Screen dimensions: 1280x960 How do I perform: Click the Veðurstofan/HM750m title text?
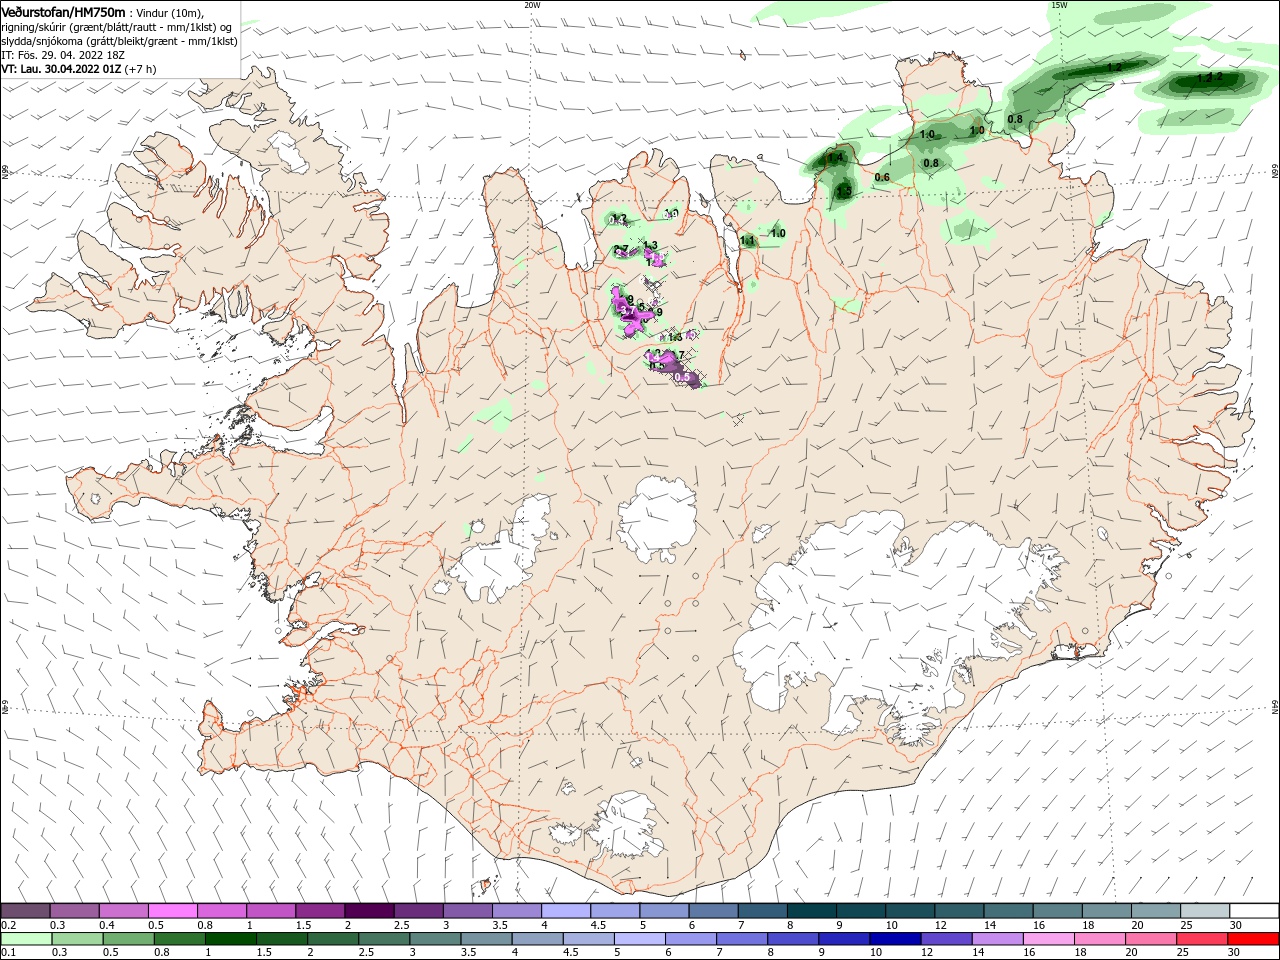pos(63,12)
